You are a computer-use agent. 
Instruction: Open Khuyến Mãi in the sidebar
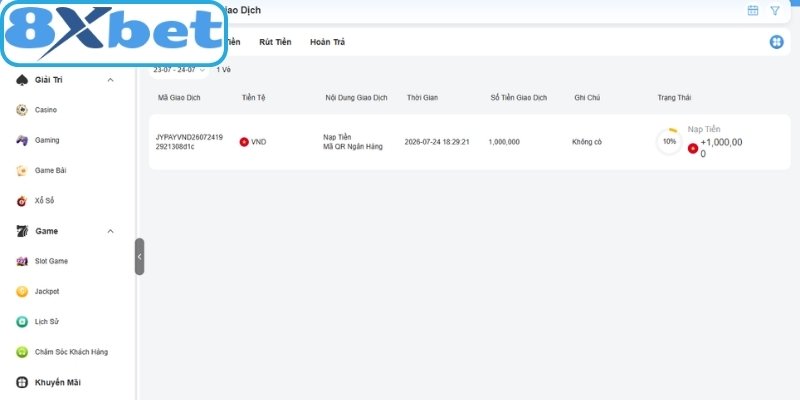[x=58, y=382]
